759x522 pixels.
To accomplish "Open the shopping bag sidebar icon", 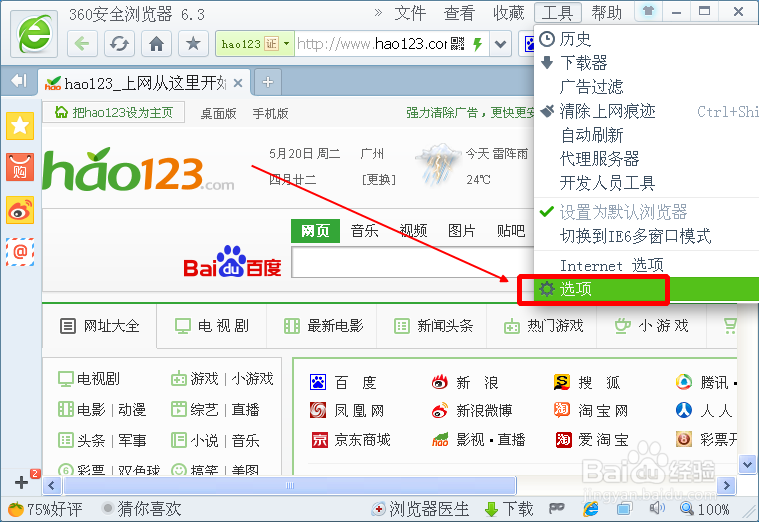I will [20, 167].
